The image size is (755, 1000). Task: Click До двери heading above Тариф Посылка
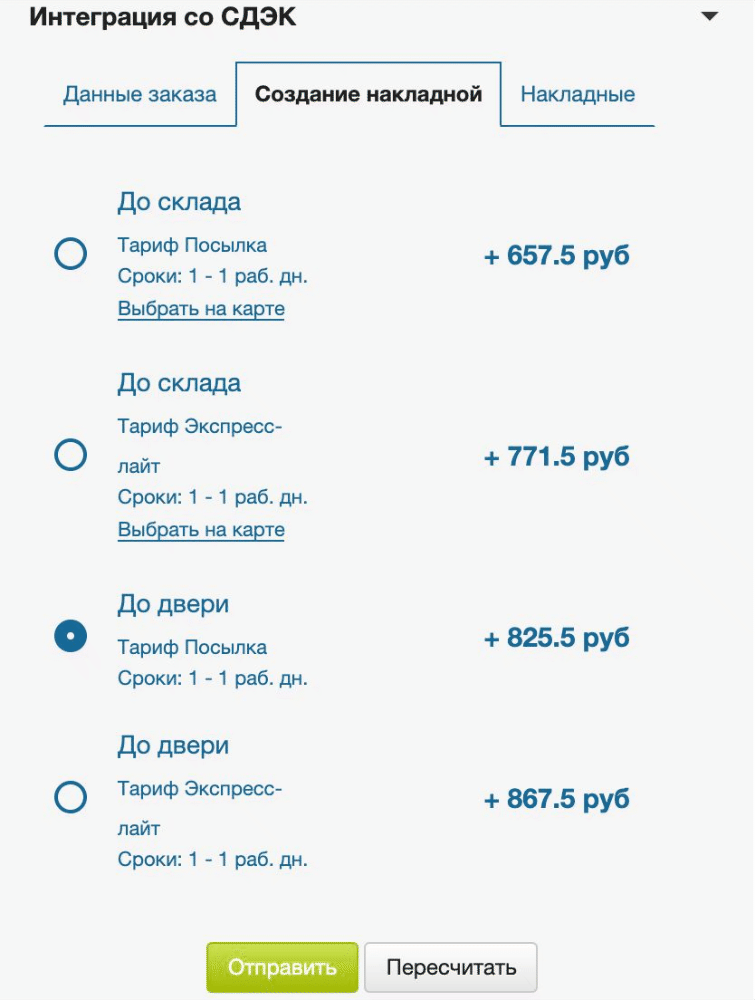pos(173,604)
